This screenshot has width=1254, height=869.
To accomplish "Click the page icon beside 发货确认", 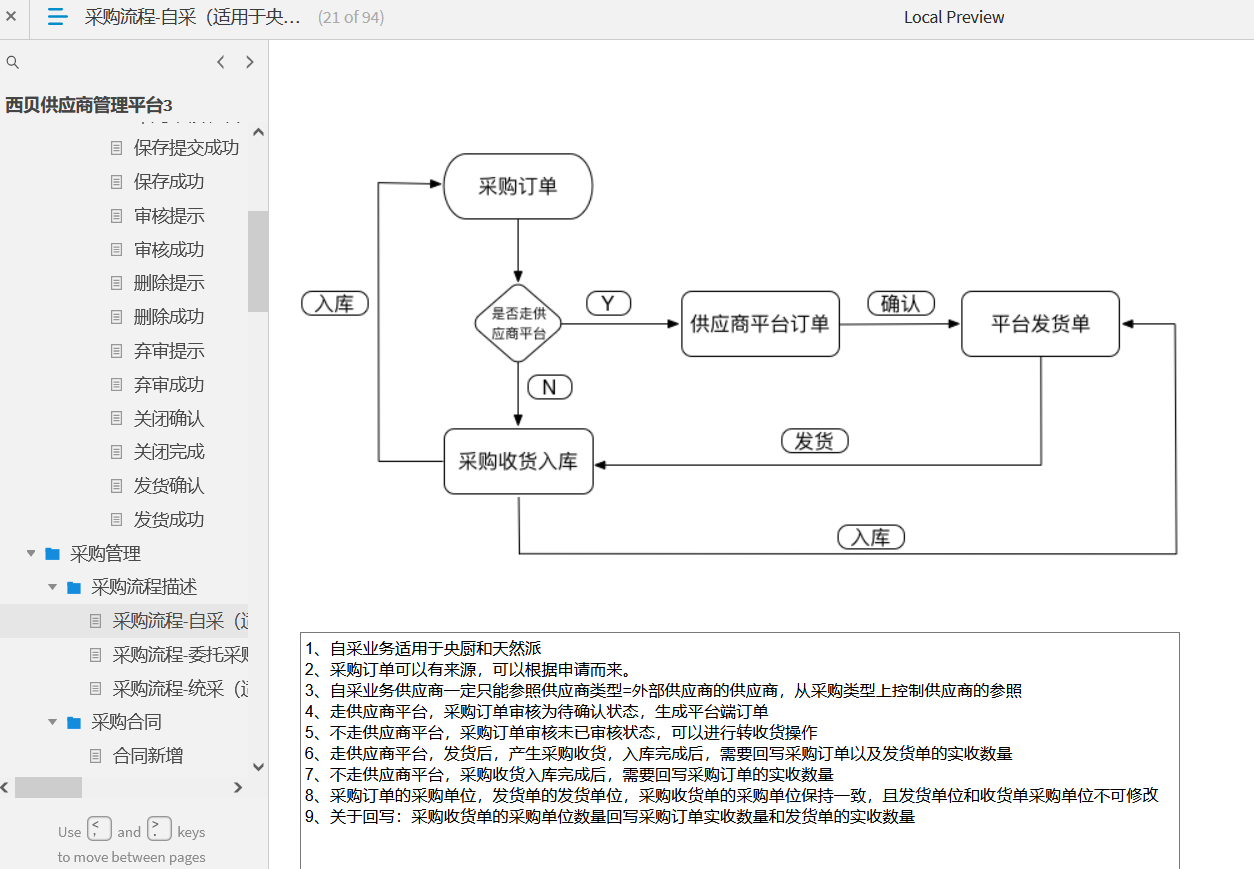I will tap(117, 486).
